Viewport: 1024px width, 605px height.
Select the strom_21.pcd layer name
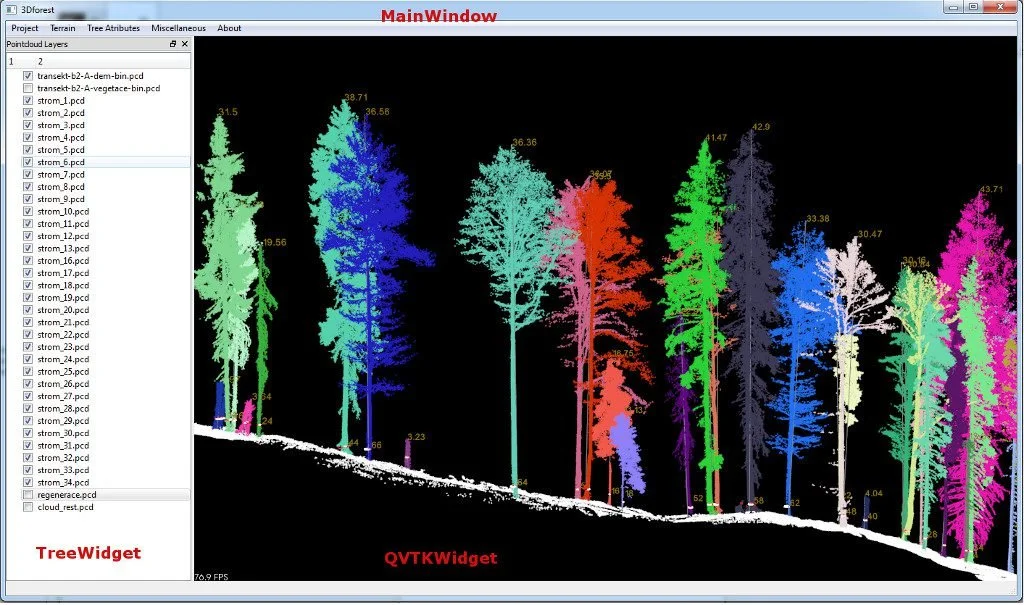pos(63,322)
